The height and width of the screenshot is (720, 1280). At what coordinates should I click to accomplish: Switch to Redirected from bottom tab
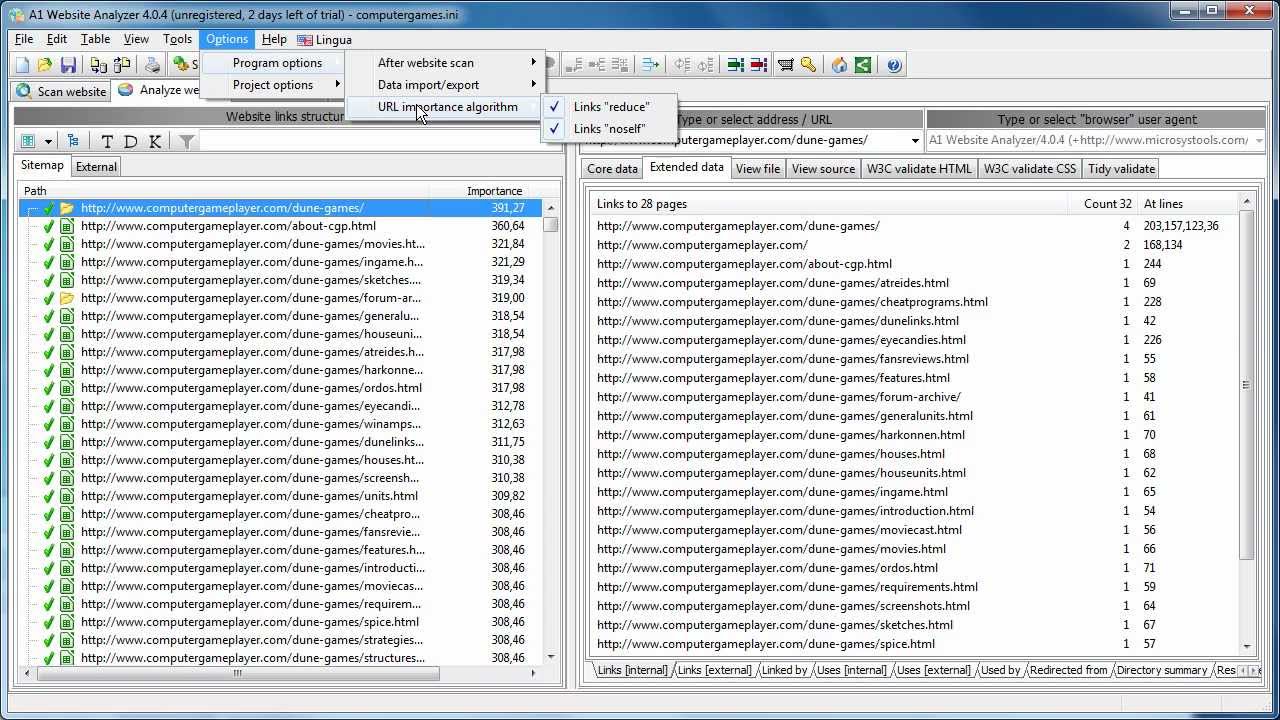(1068, 670)
